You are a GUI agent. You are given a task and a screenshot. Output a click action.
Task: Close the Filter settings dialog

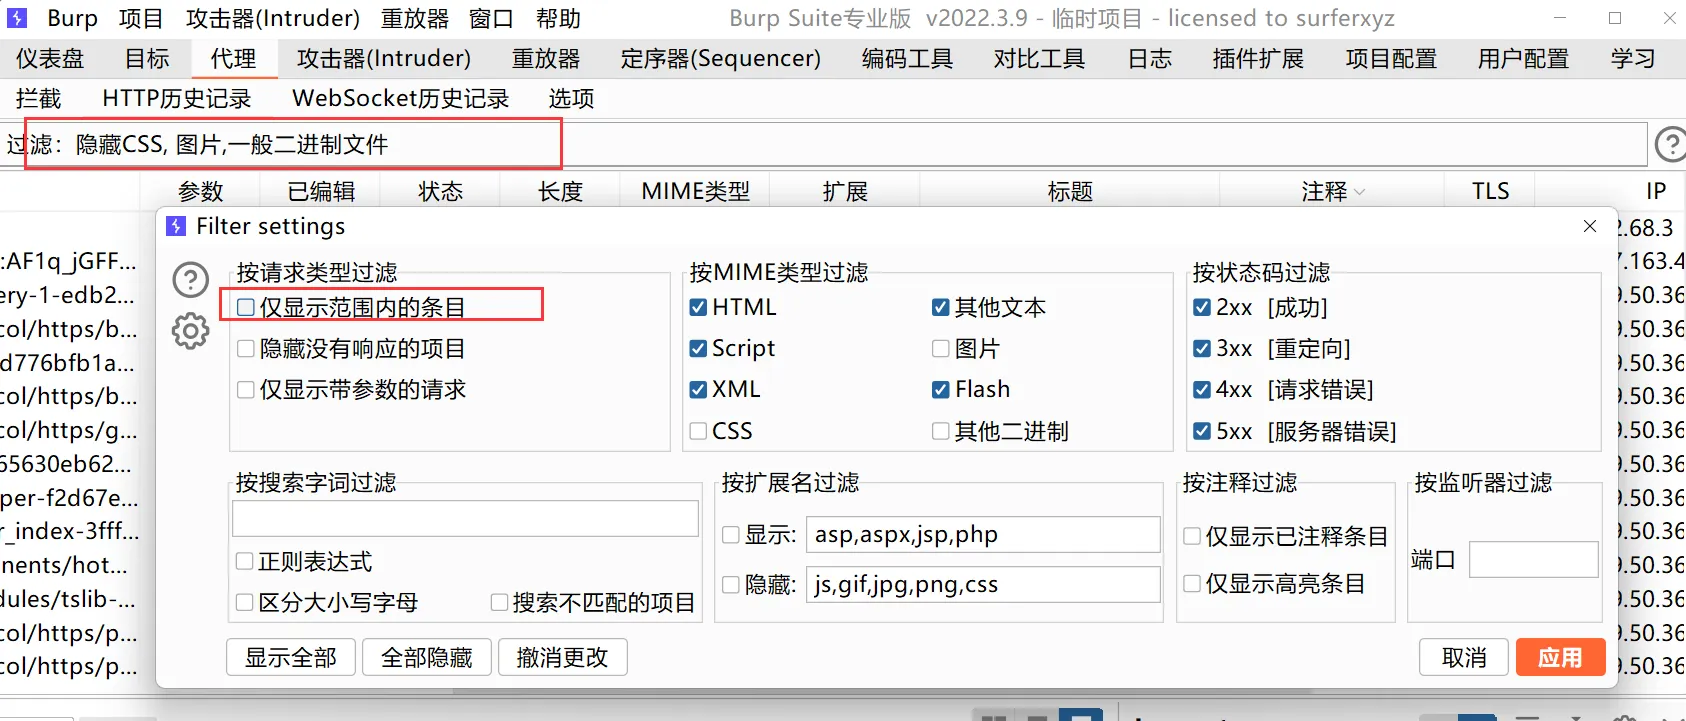pos(1589,227)
